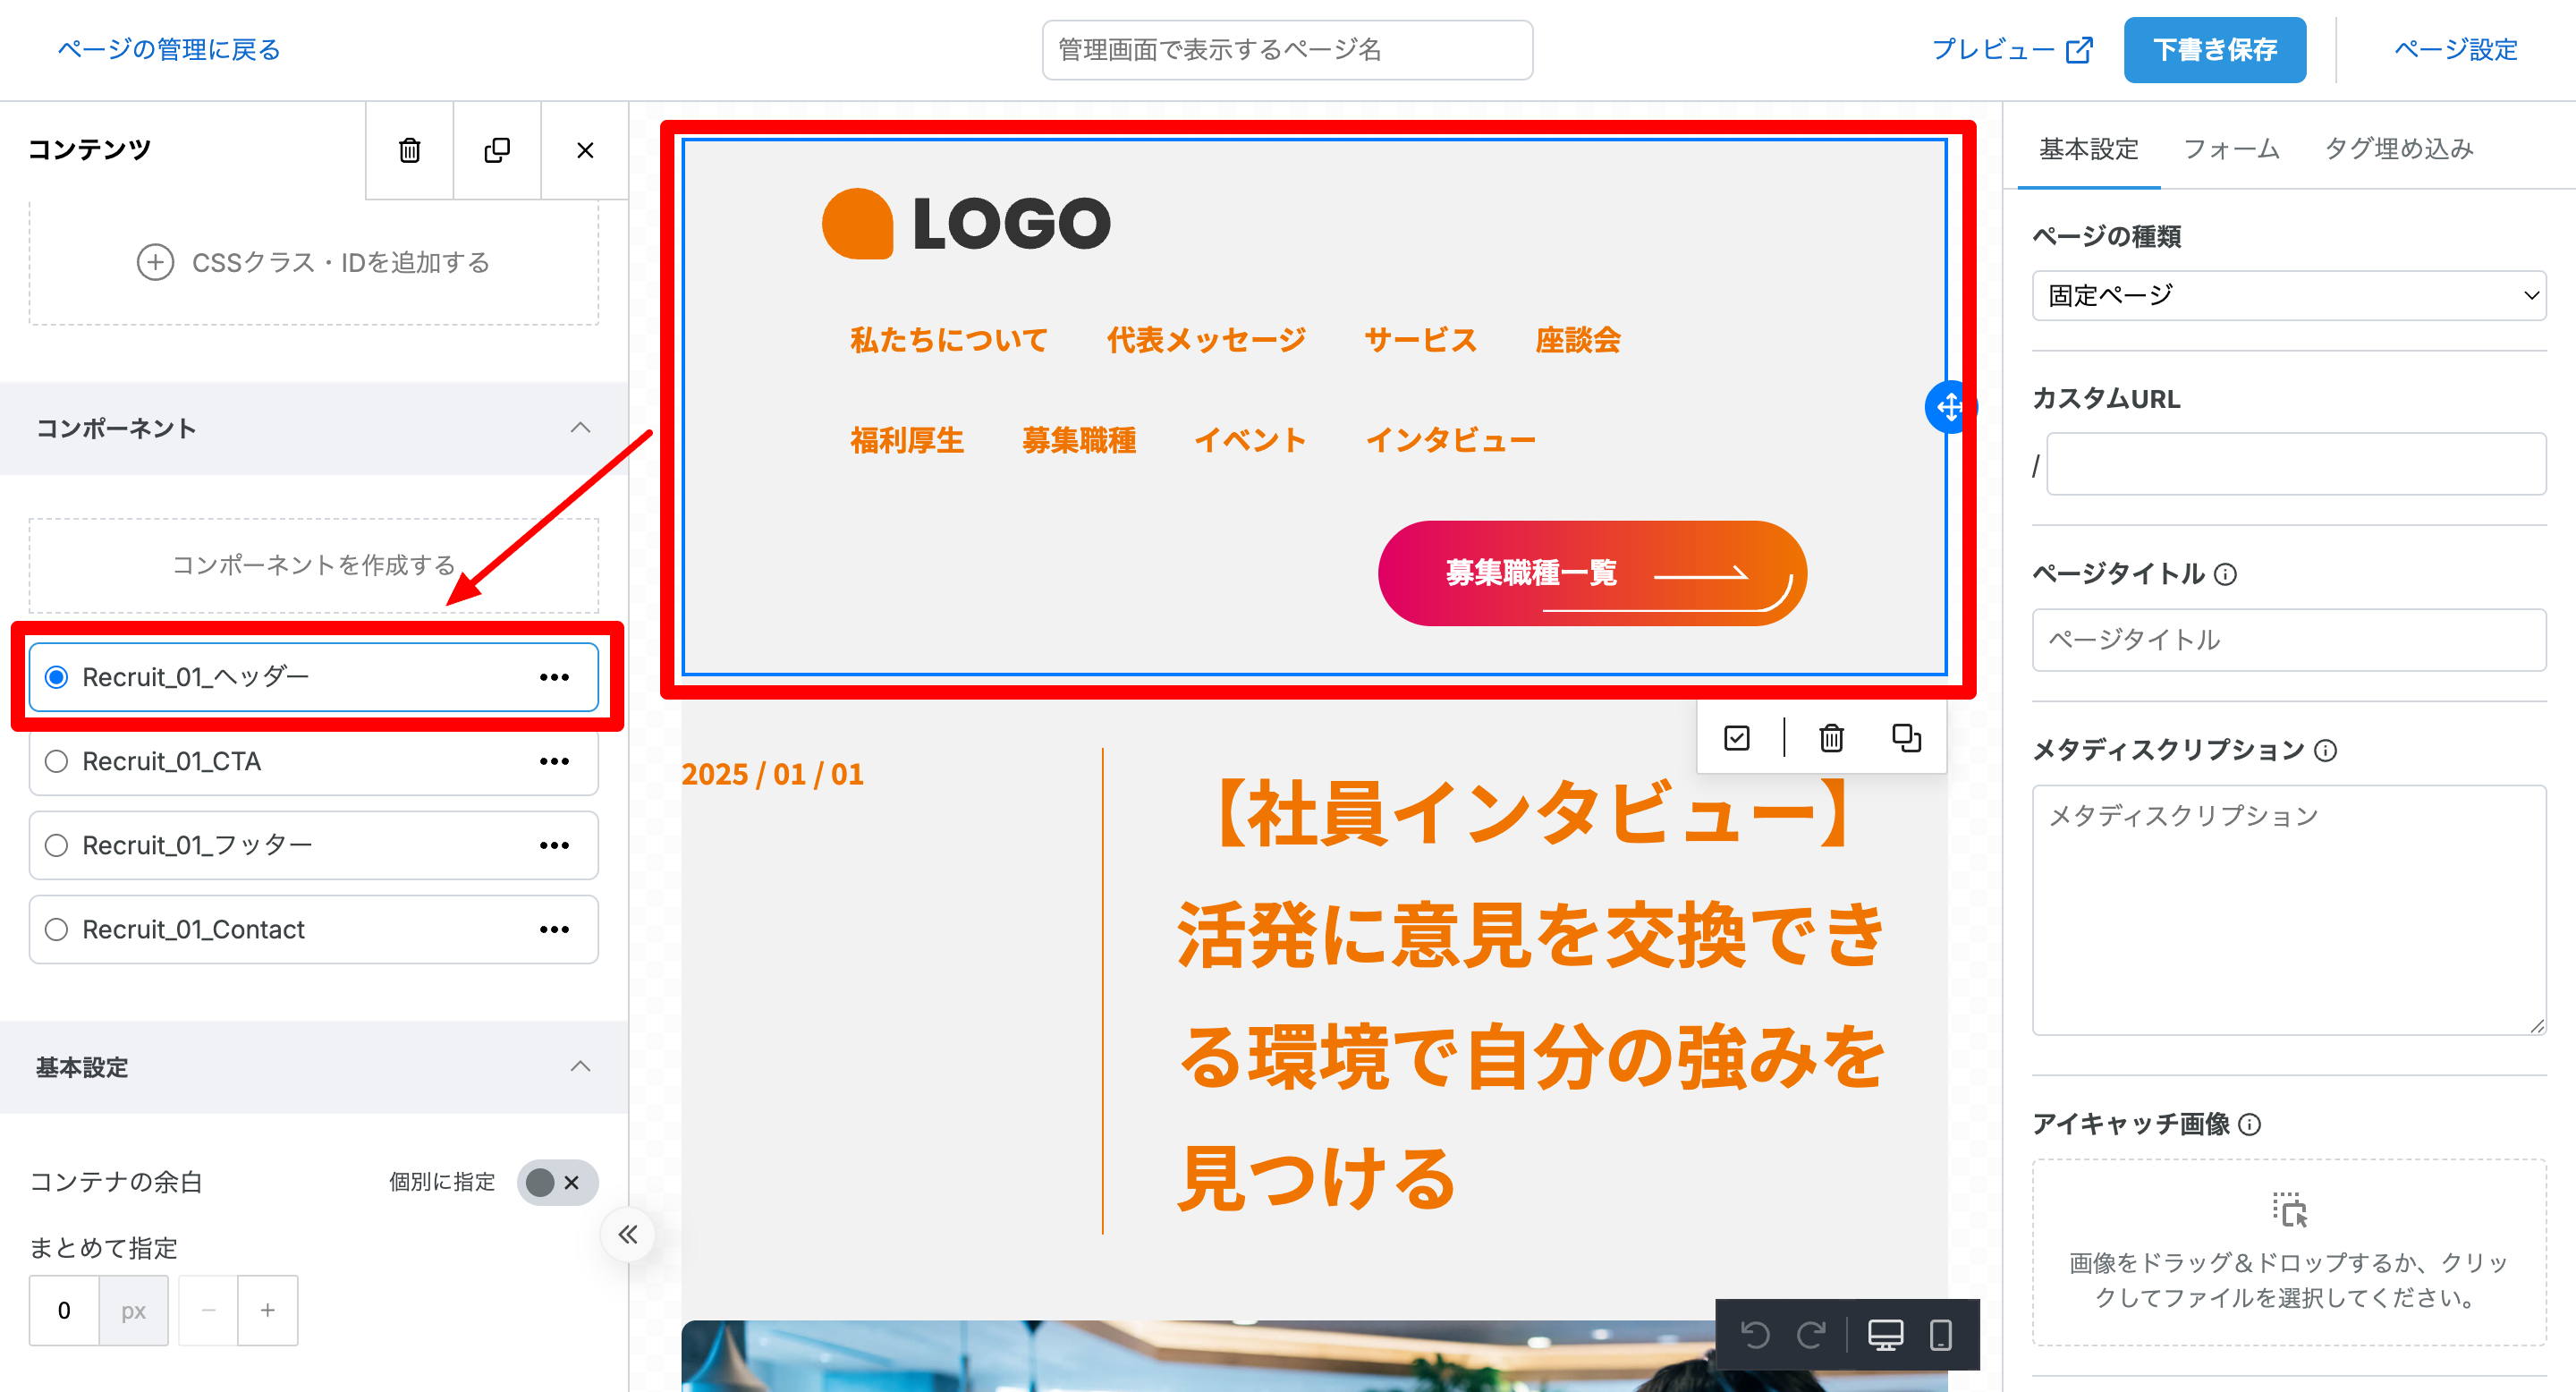Open the ページの種類 dropdown
The height and width of the screenshot is (1392, 2576).
[2288, 295]
